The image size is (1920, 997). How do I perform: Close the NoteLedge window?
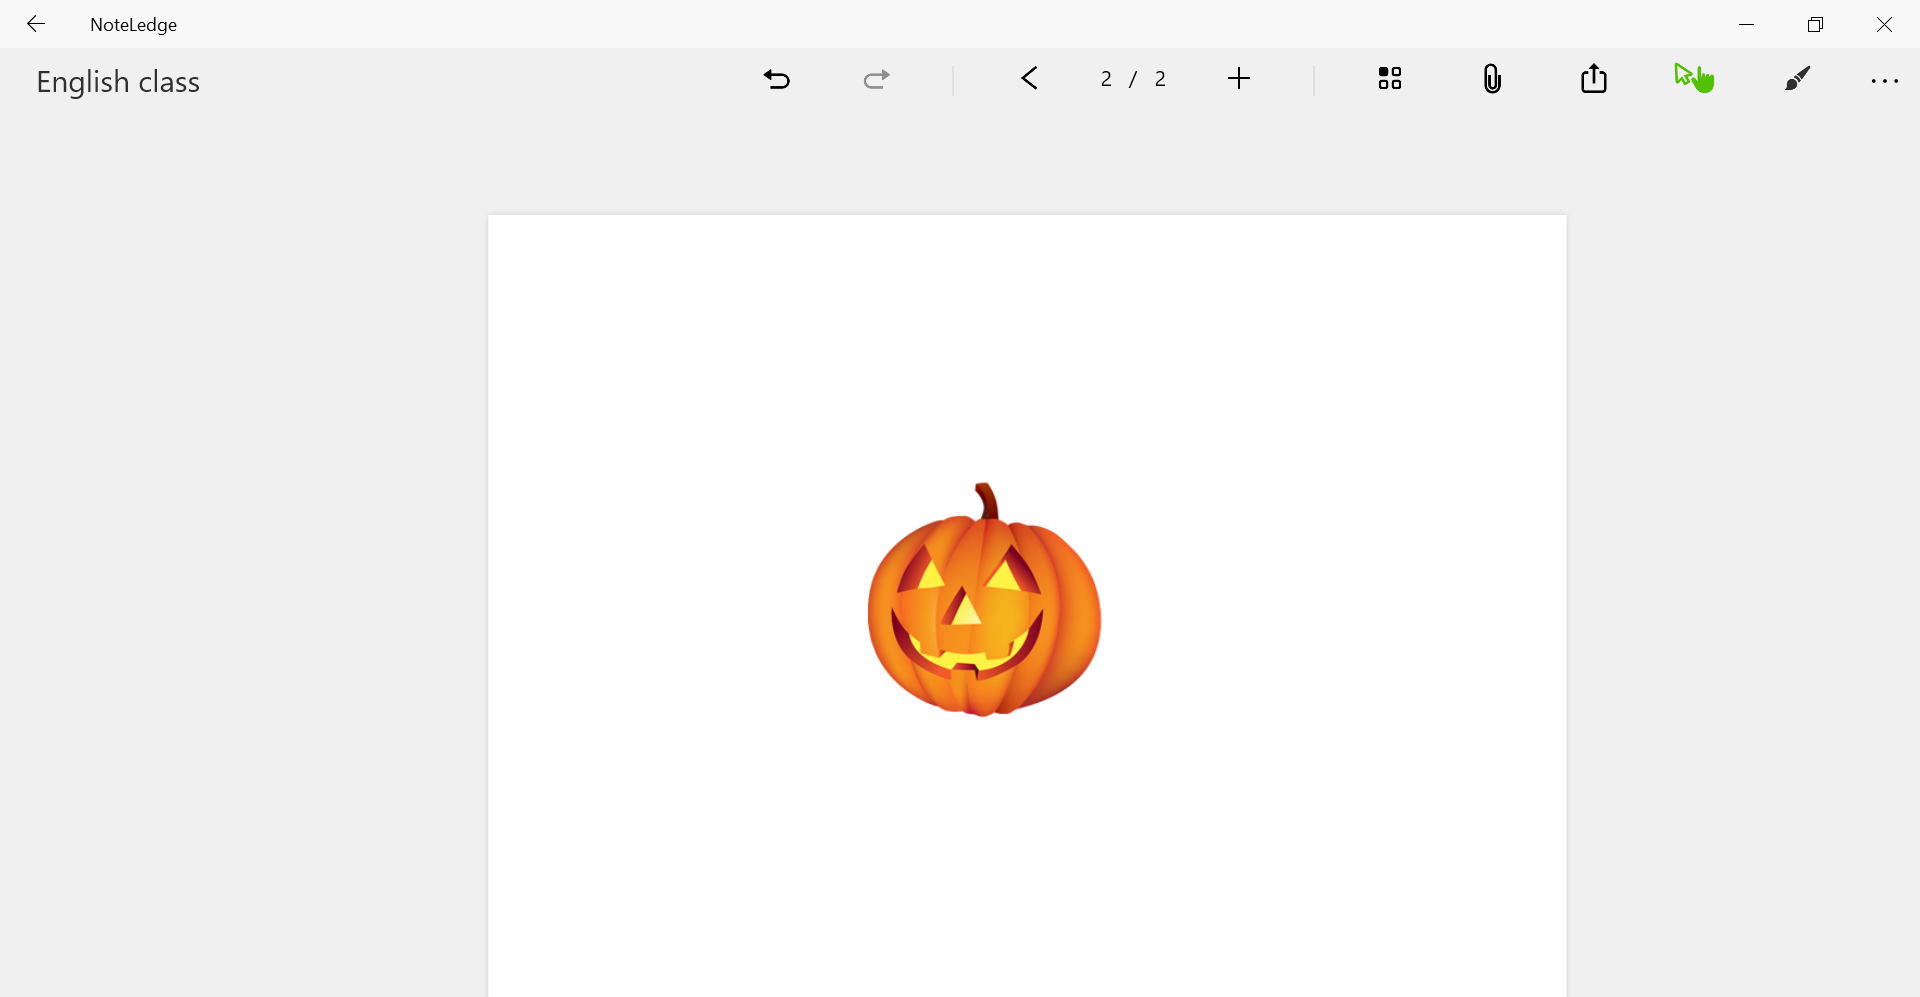tap(1884, 24)
